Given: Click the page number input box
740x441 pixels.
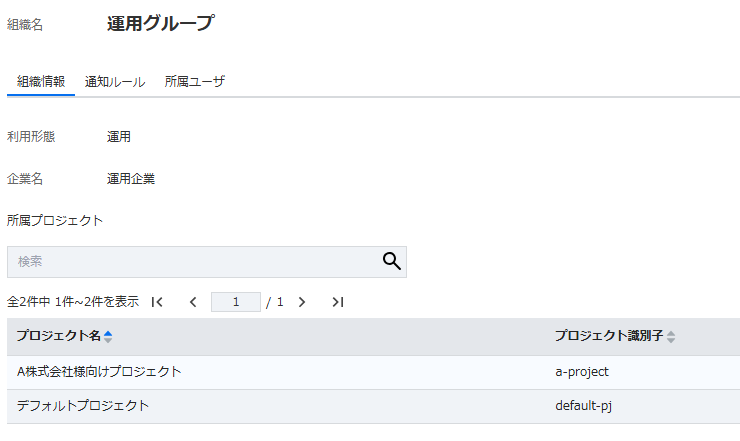Looking at the screenshot, I should [236, 302].
